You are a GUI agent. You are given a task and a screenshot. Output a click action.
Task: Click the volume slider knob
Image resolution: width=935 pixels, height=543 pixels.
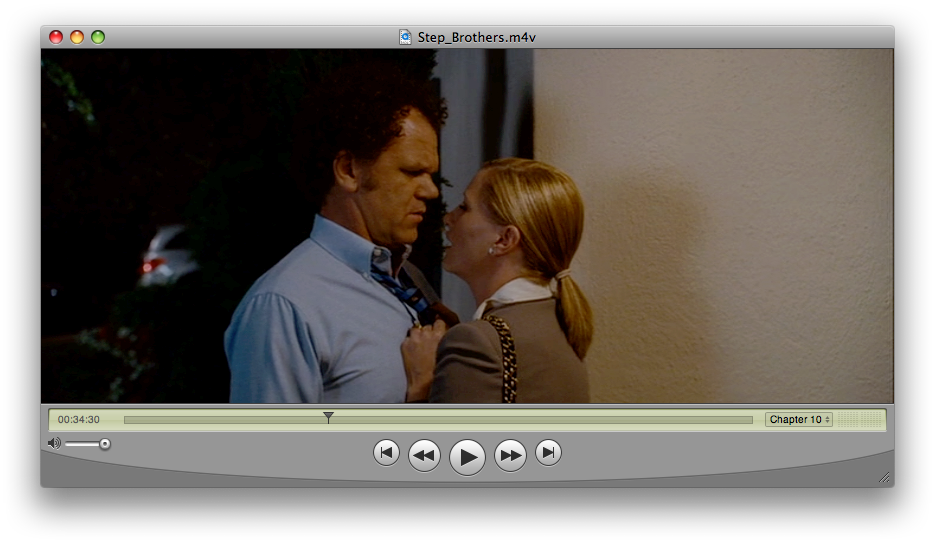pos(105,443)
